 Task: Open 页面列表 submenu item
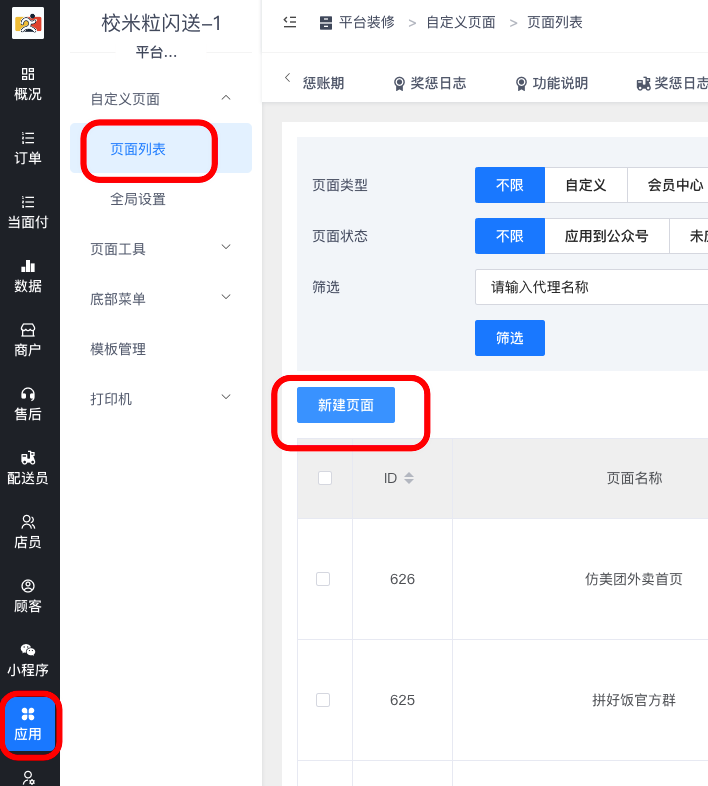point(160,148)
